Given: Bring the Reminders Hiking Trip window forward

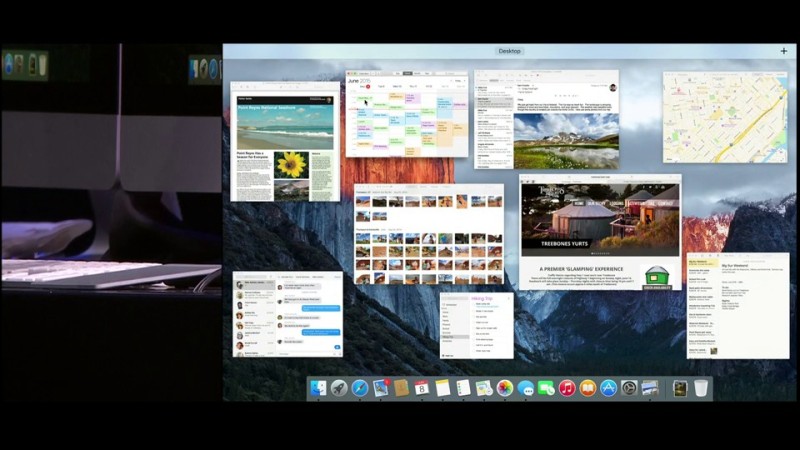Looking at the screenshot, I should [477, 326].
